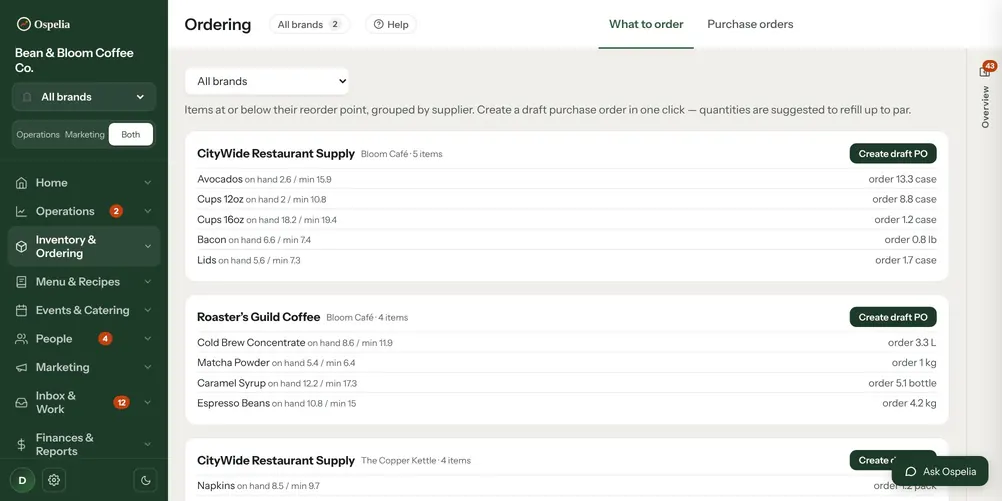The image size is (1002, 501).
Task: Open the sidebar All brands selector
Action: (84, 97)
